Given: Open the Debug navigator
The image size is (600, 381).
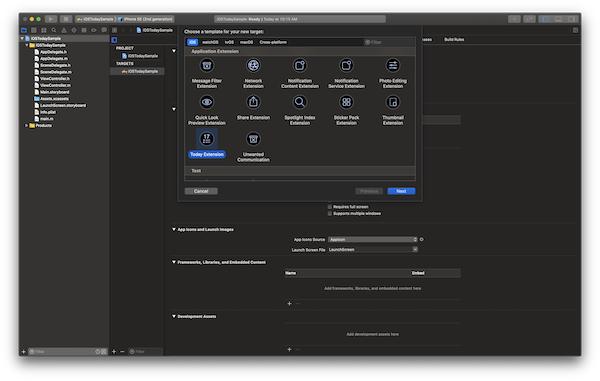Looking at the screenshot, I should click(84, 30).
